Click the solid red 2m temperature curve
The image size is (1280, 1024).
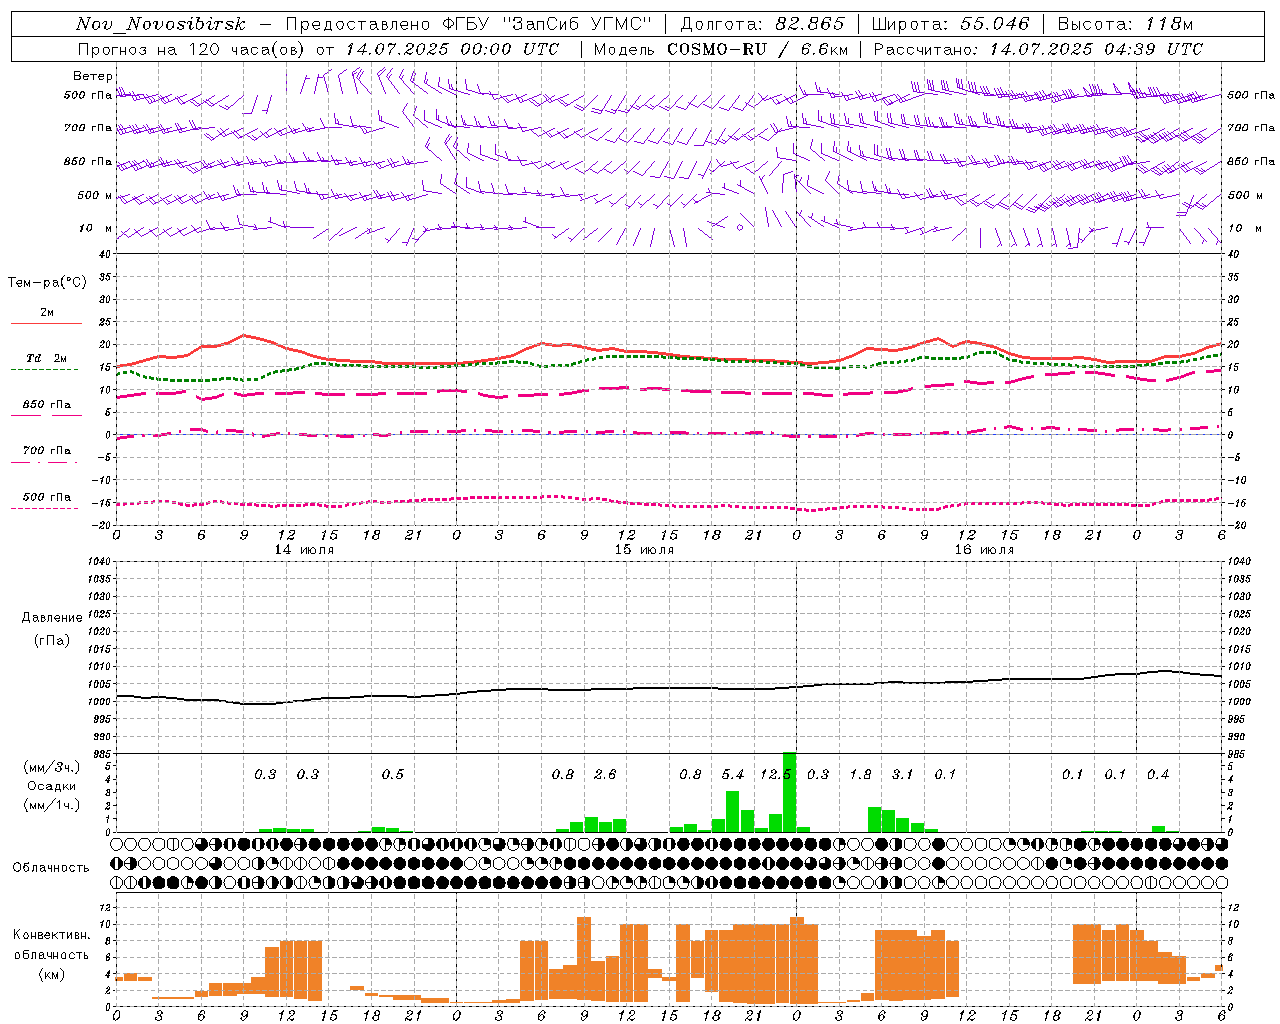pyautogui.click(x=668, y=352)
